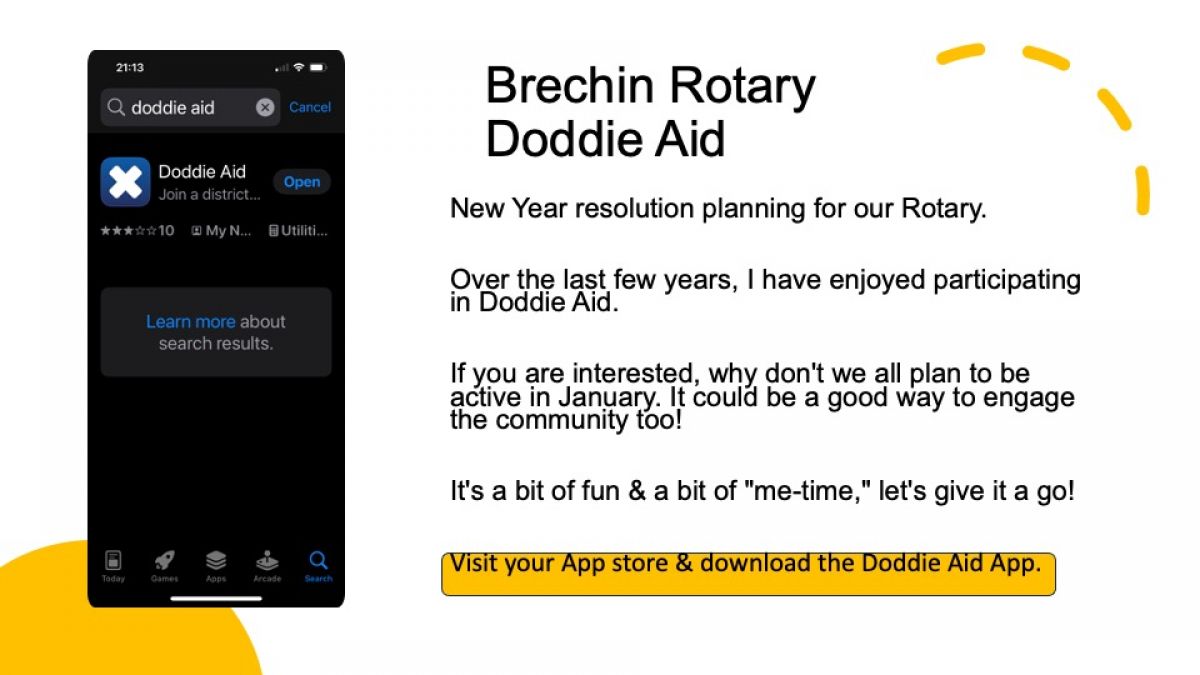Switch to the Today tab
The height and width of the screenshot is (675, 1200).
tap(113, 566)
